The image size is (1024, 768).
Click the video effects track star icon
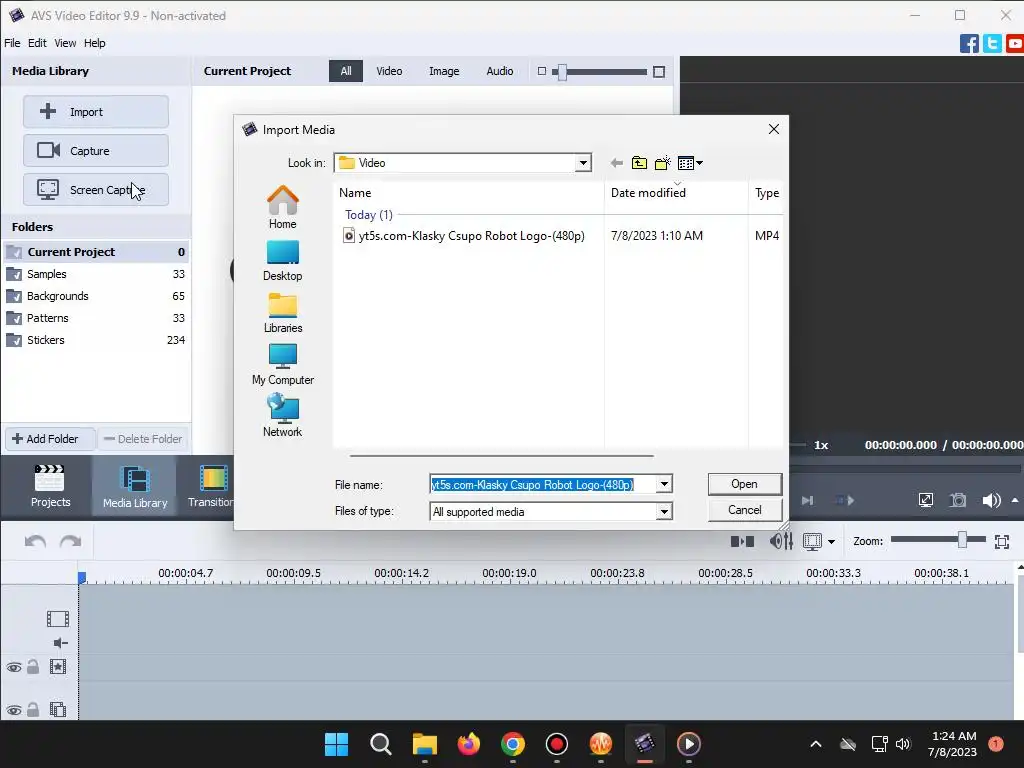tap(57, 667)
